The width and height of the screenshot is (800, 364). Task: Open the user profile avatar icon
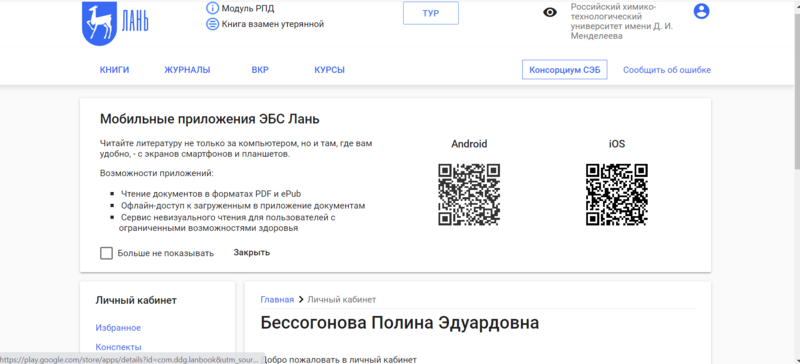coord(702,11)
